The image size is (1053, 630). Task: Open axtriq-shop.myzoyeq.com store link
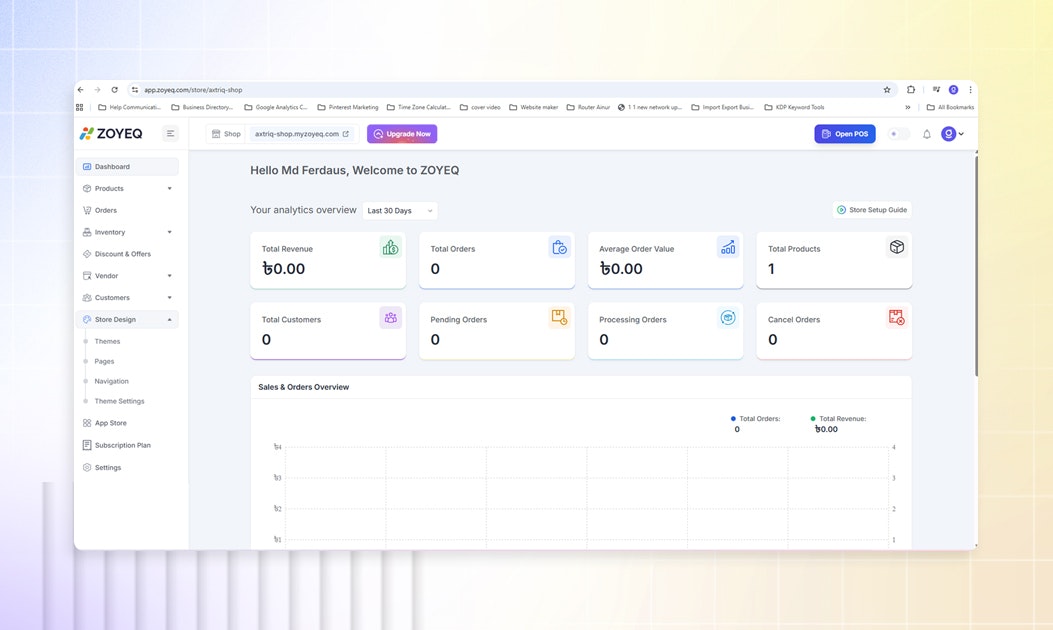[x=302, y=134]
